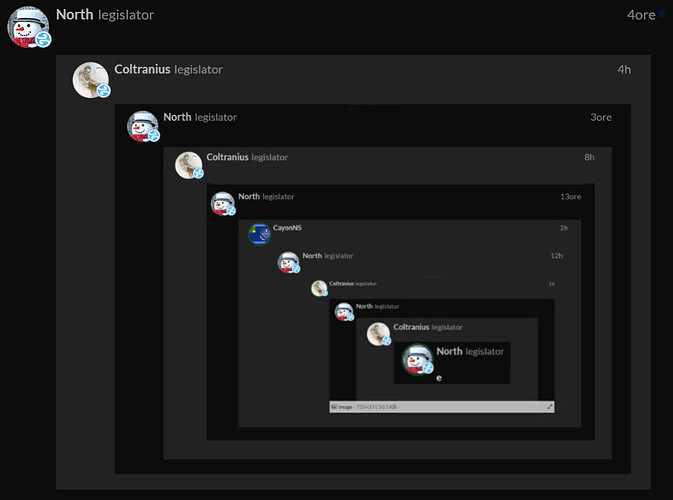
Task: Click the 4ore timestamp on the top post
Action: point(640,15)
